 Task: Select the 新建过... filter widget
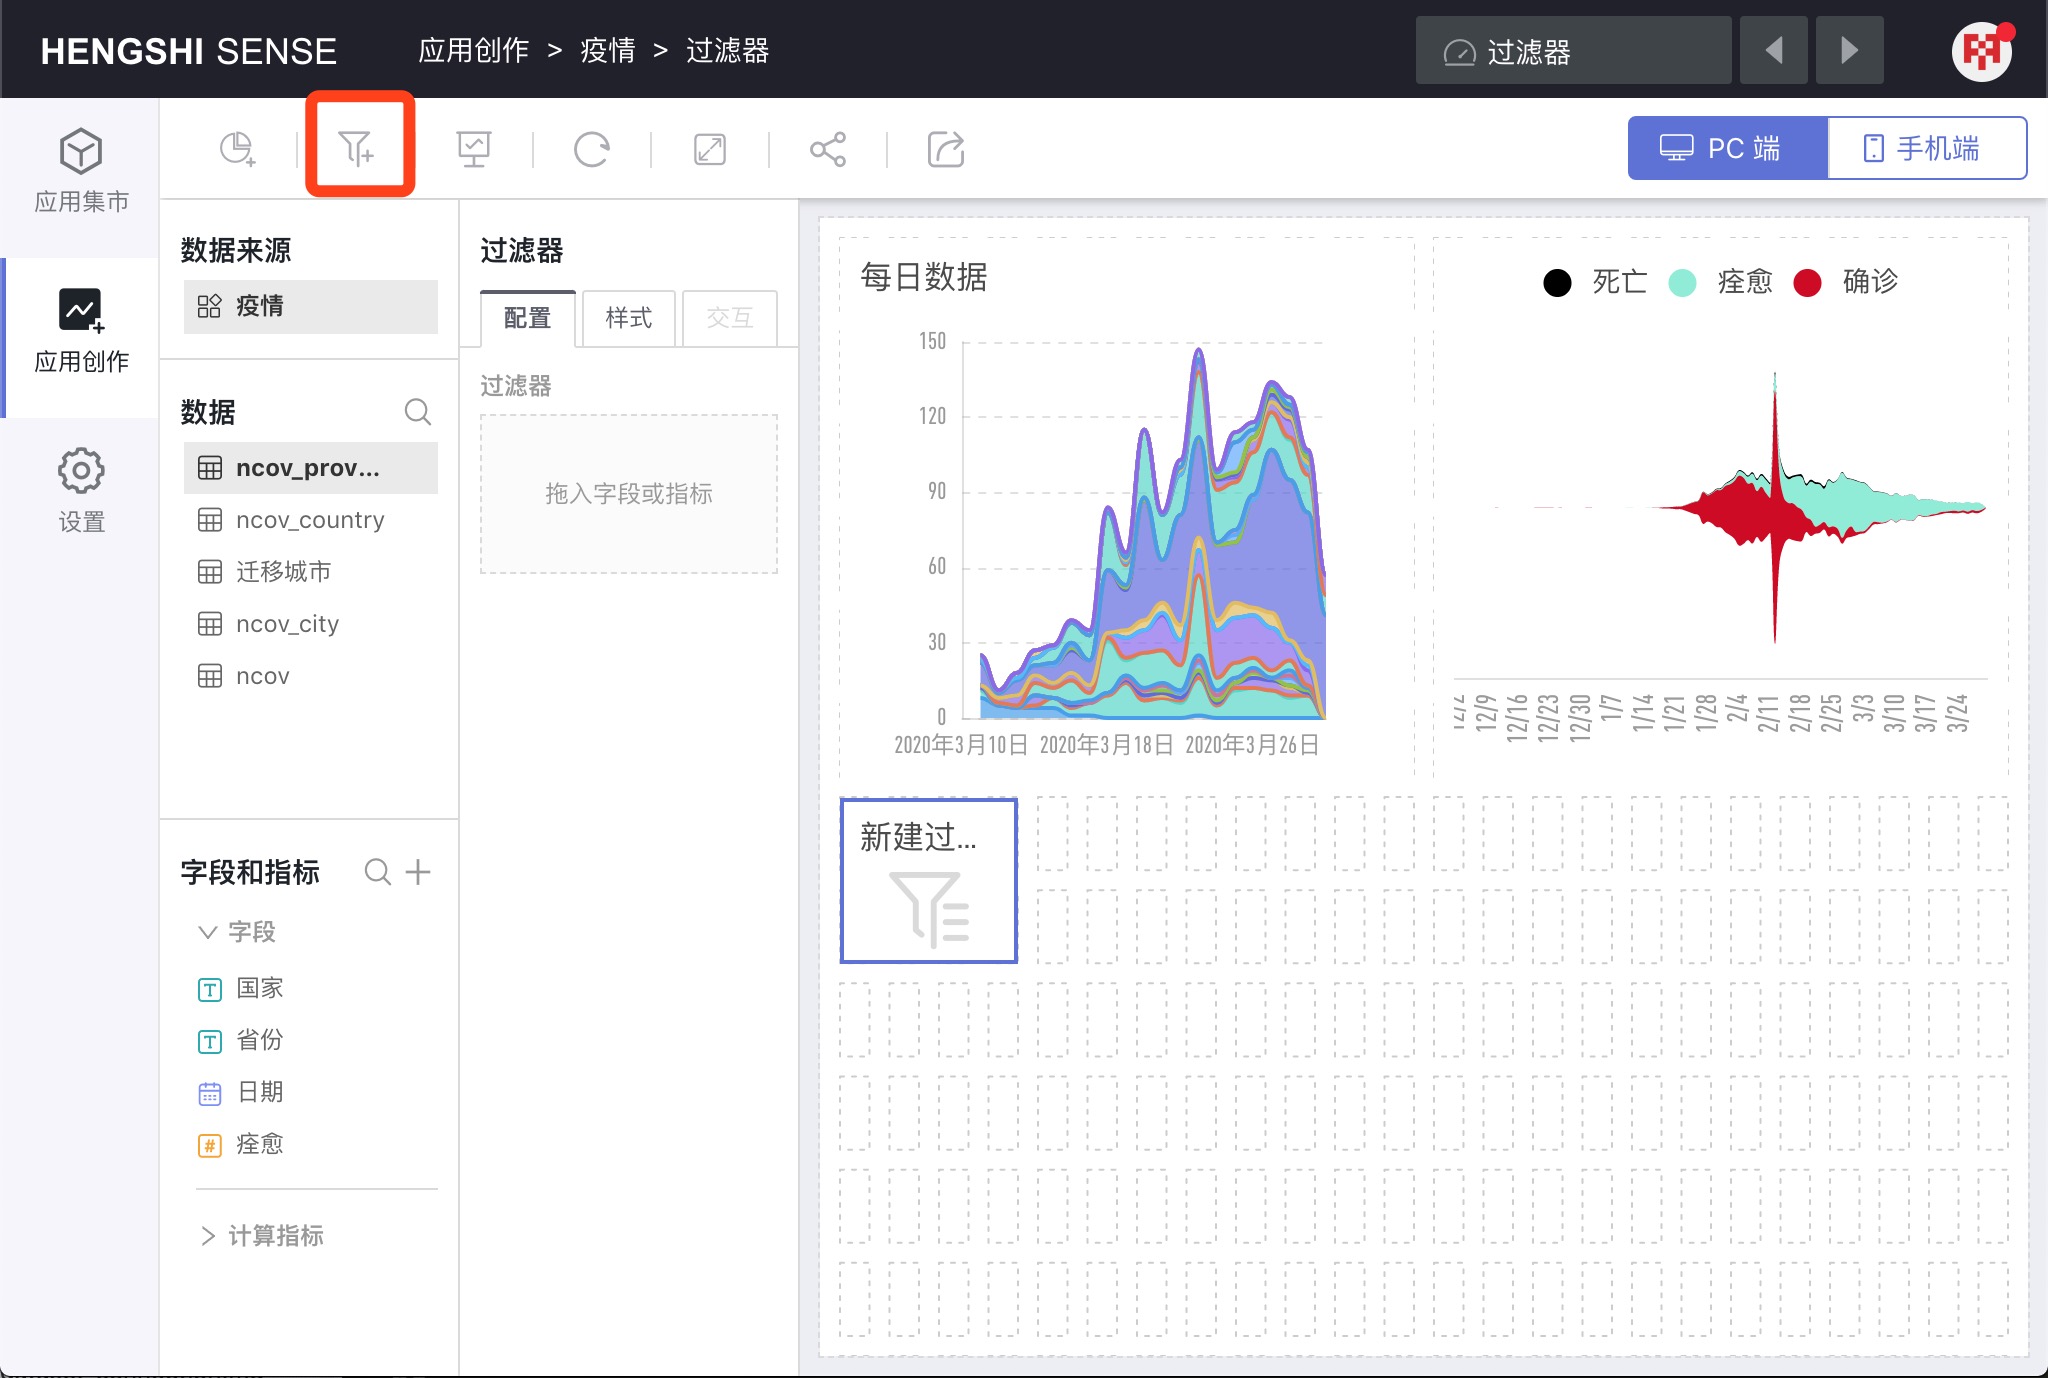(929, 880)
